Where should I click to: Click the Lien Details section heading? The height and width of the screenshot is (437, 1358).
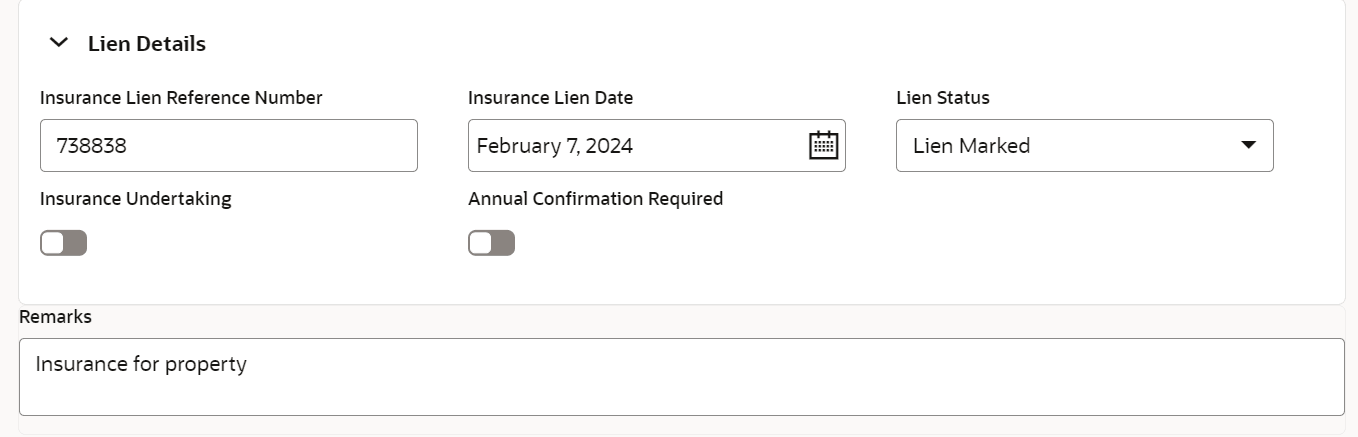(147, 44)
